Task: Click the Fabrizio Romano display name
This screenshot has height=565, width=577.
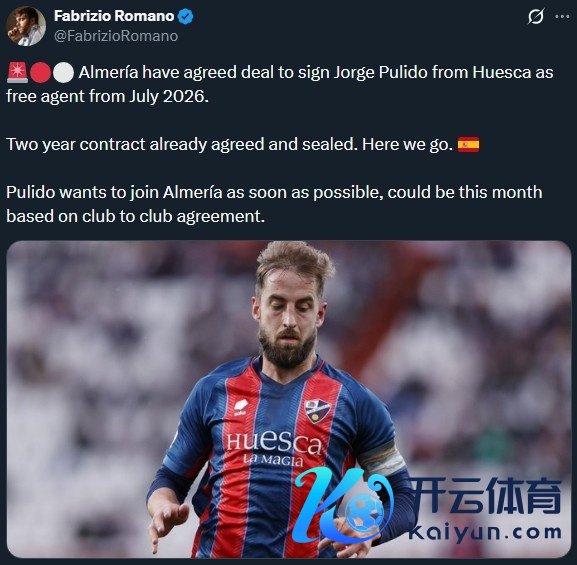Action: coord(114,16)
